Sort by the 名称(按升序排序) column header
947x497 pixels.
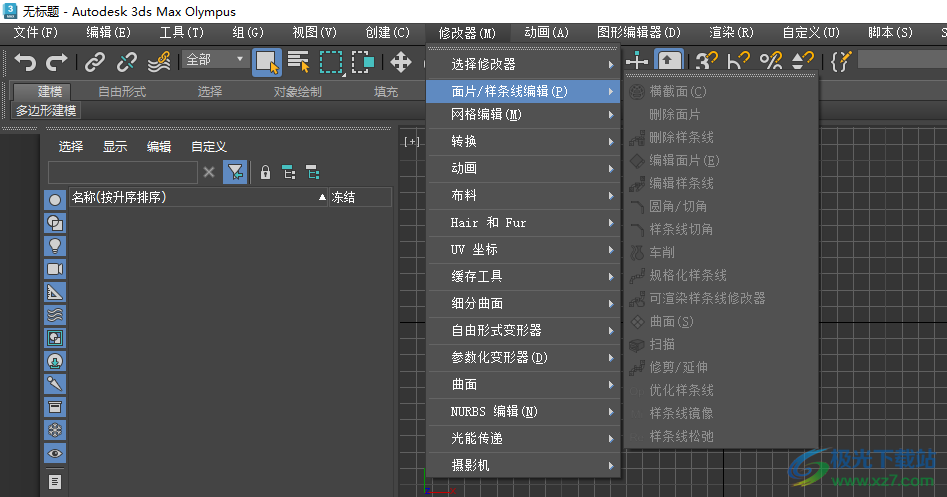(x=199, y=197)
